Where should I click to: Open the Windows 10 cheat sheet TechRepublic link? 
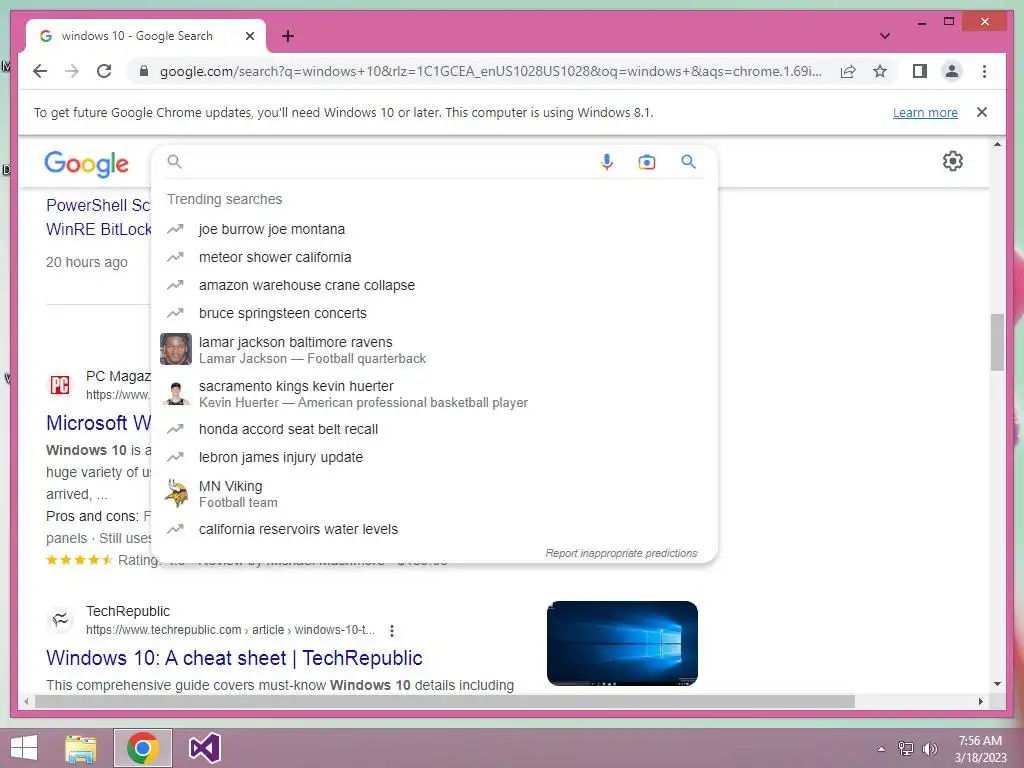(234, 658)
